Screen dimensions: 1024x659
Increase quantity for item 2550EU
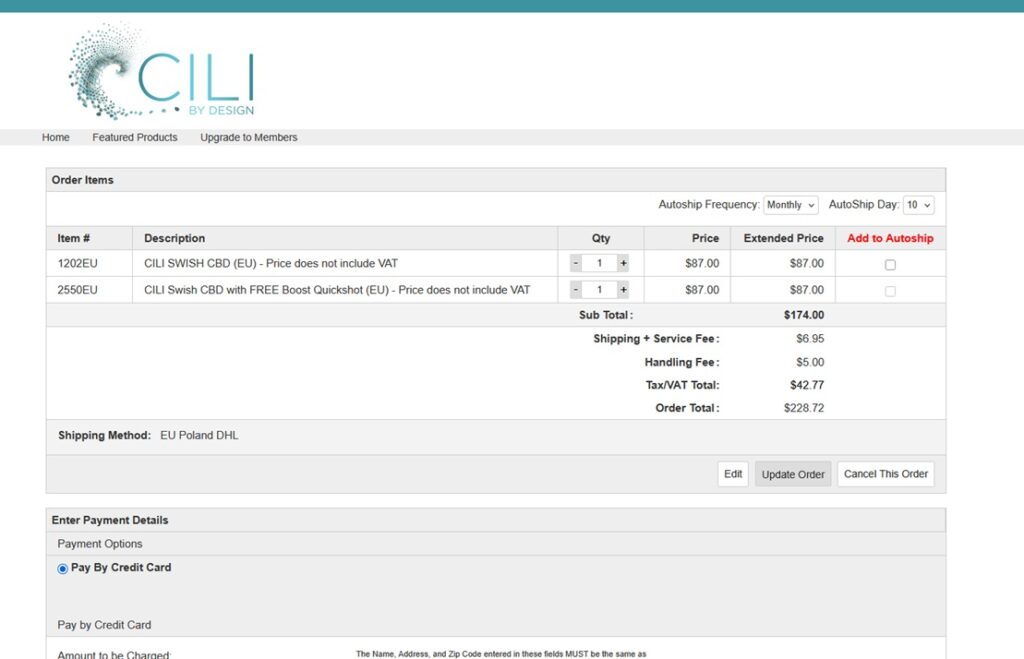(x=624, y=289)
